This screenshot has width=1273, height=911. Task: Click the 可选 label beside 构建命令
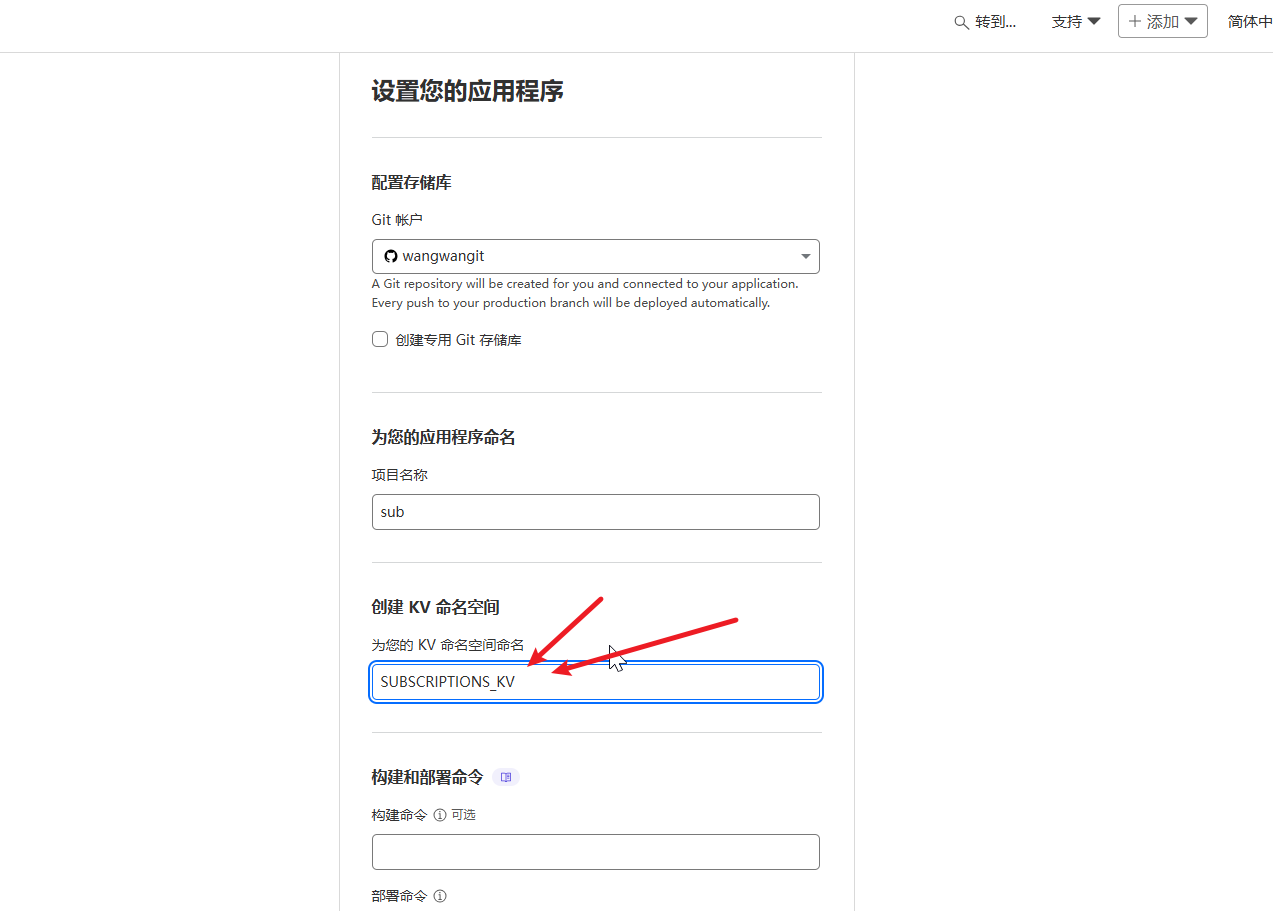pyautogui.click(x=466, y=814)
